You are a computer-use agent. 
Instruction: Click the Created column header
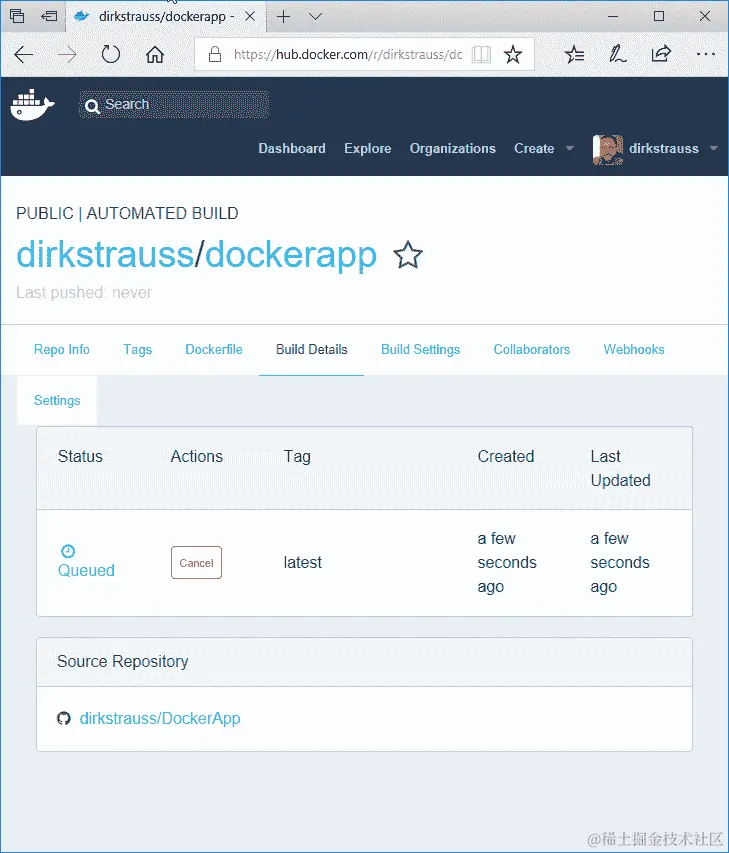pyautogui.click(x=506, y=456)
